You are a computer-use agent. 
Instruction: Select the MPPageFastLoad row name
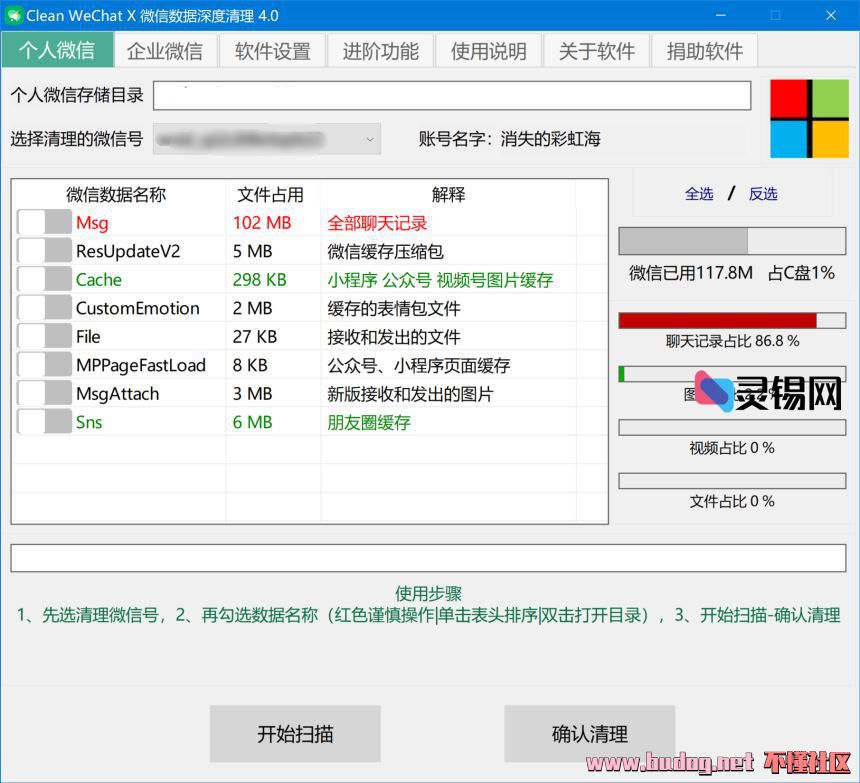pyautogui.click(x=141, y=366)
